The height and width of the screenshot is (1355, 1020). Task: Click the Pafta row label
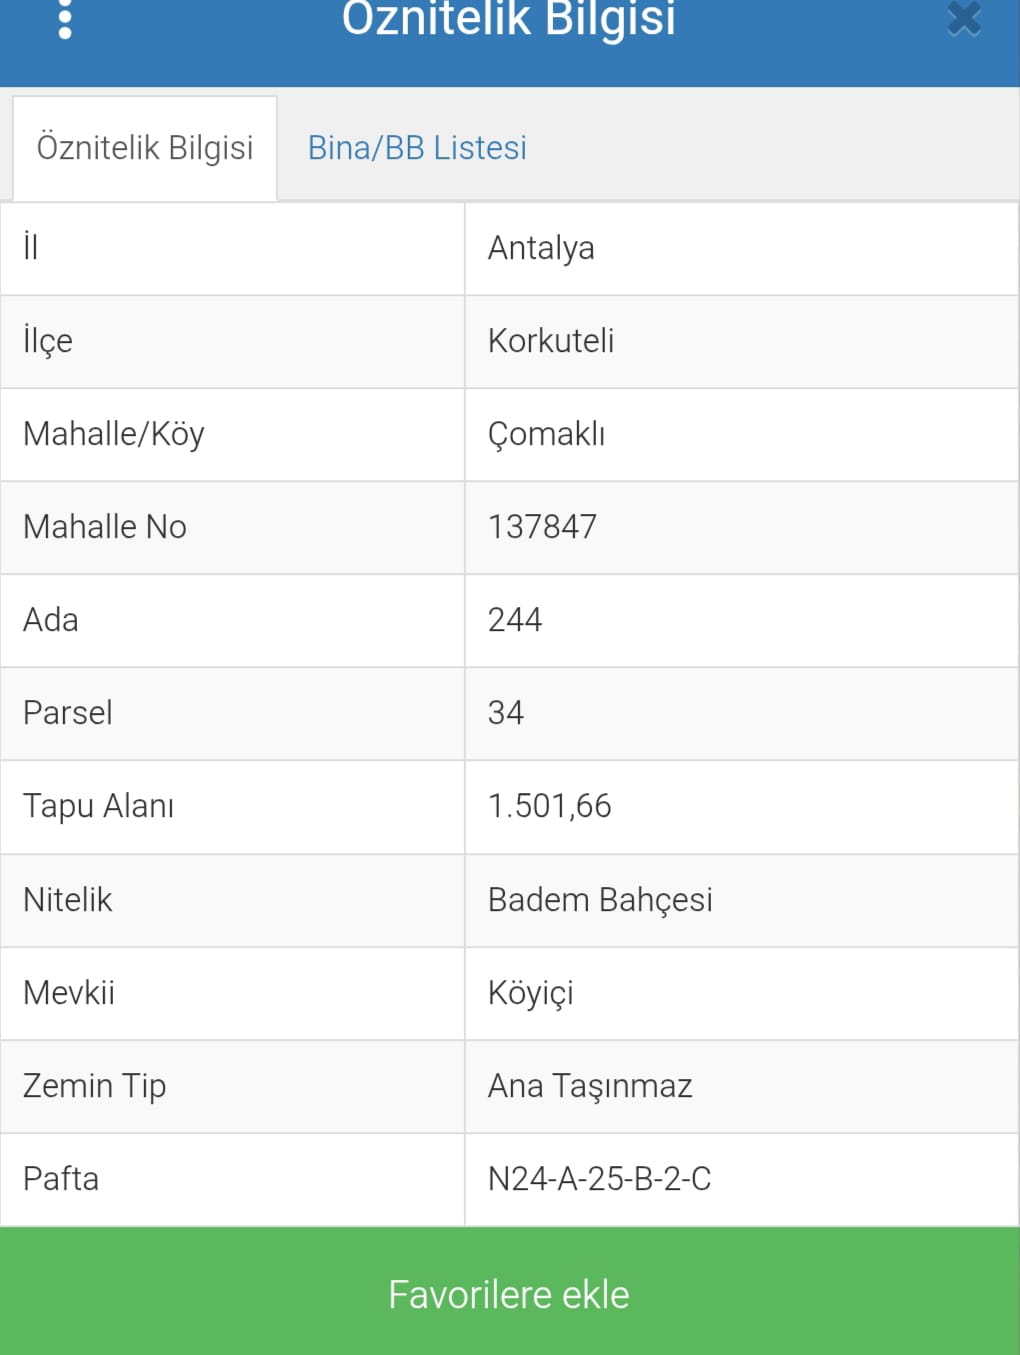tap(61, 1179)
